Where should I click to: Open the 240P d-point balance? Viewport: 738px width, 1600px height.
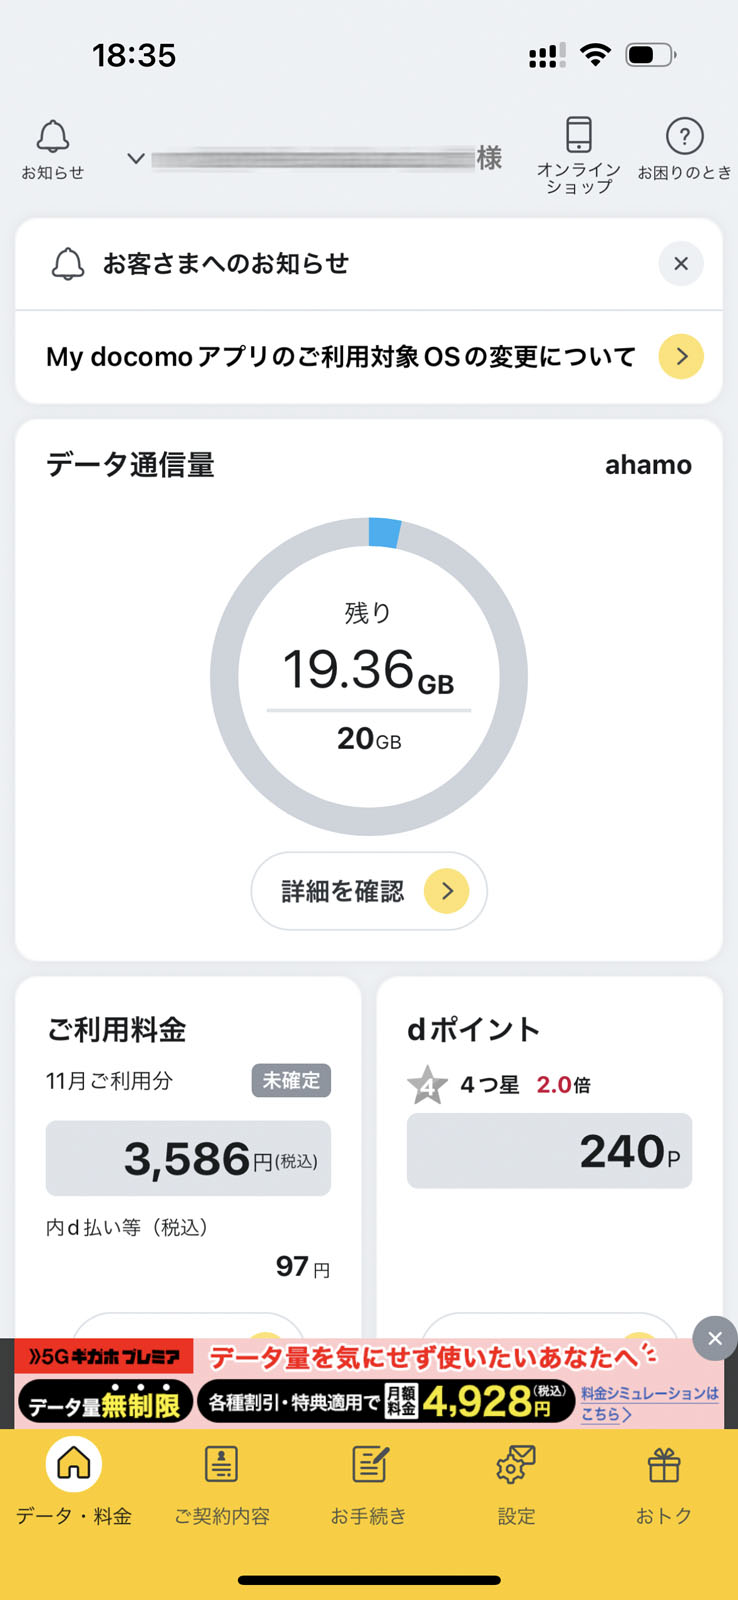coord(549,1151)
